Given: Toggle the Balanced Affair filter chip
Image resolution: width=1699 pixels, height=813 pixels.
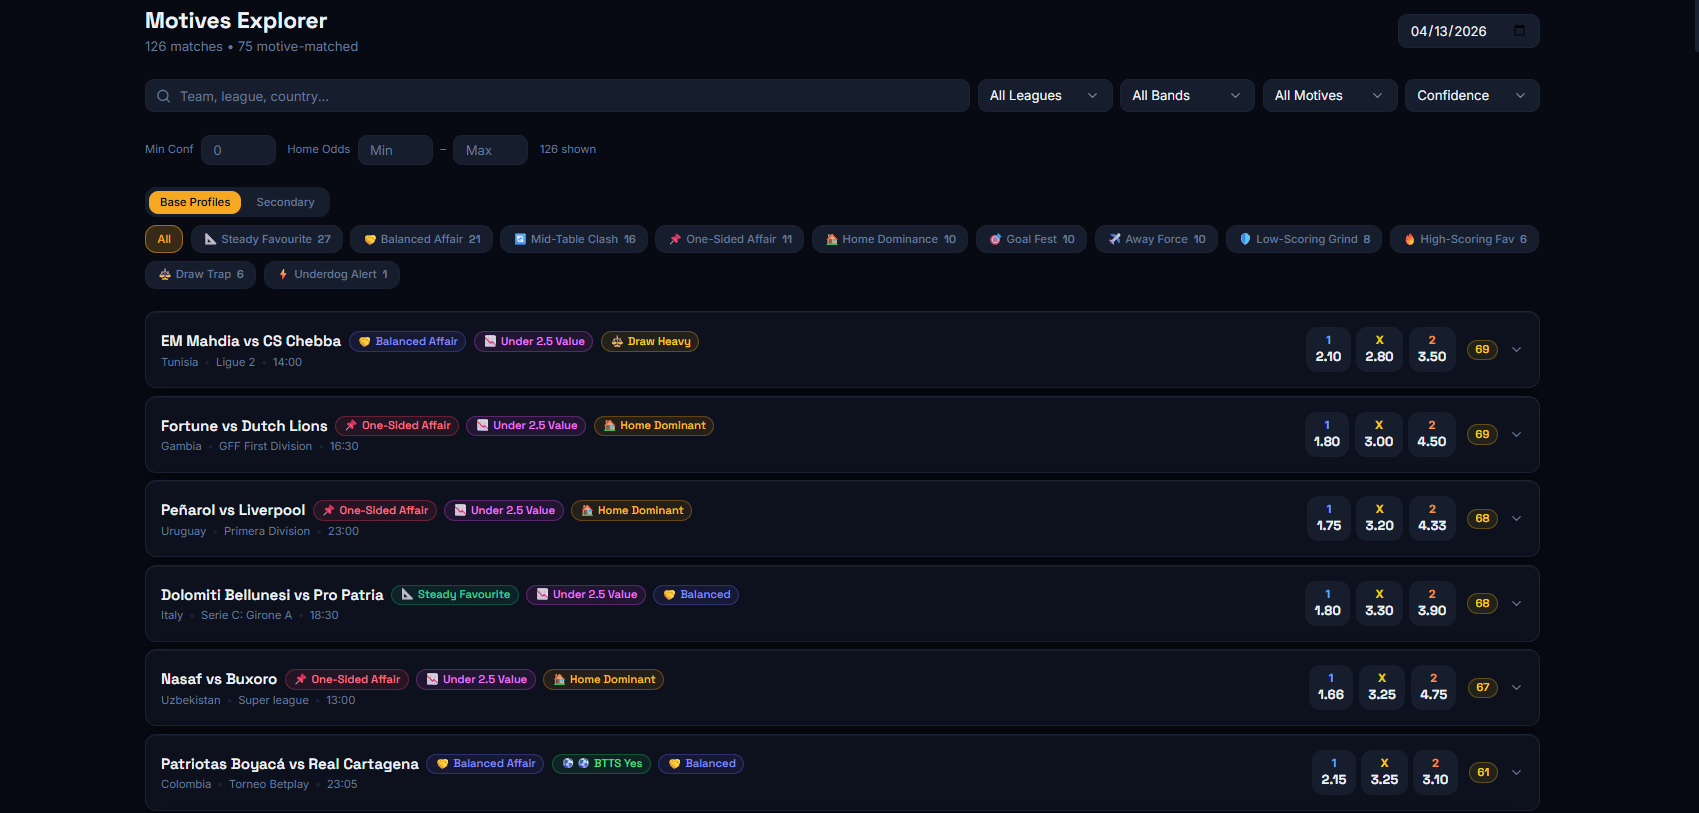Looking at the screenshot, I should pyautogui.click(x=421, y=239).
